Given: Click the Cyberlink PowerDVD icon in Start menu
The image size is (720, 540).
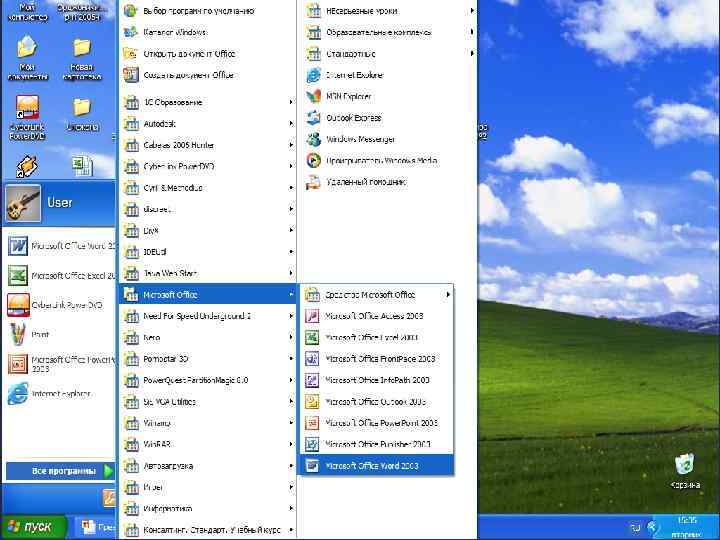Looking at the screenshot, I should tap(18, 305).
